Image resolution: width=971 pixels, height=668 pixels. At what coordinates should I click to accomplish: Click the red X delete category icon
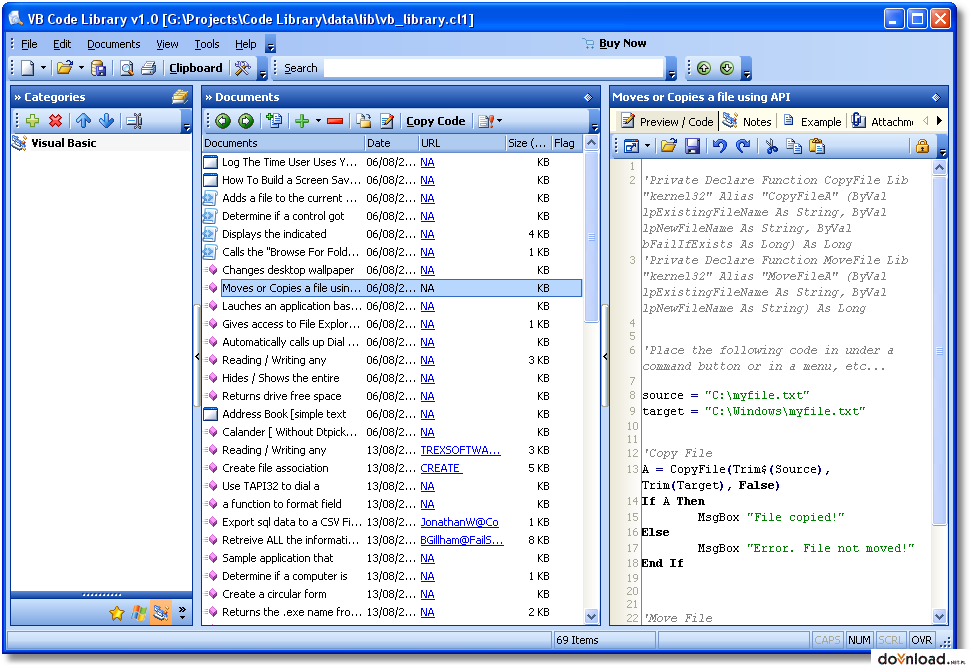coord(56,121)
